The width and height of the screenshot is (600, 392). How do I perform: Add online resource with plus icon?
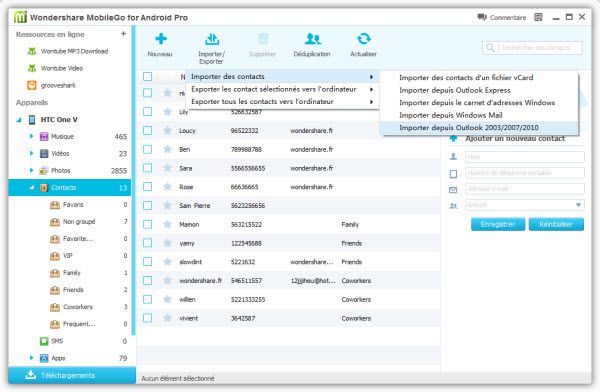click(123, 34)
